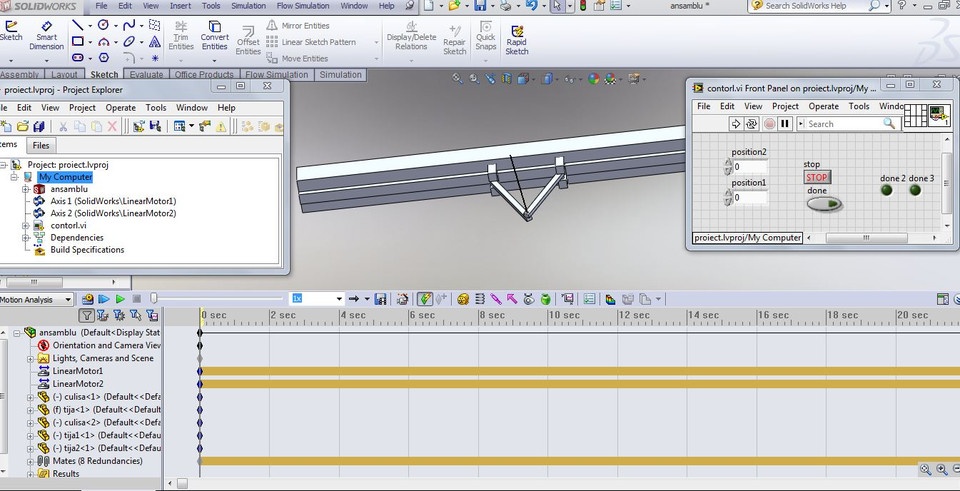Open the 1x playback speed dropdown

tap(339, 299)
